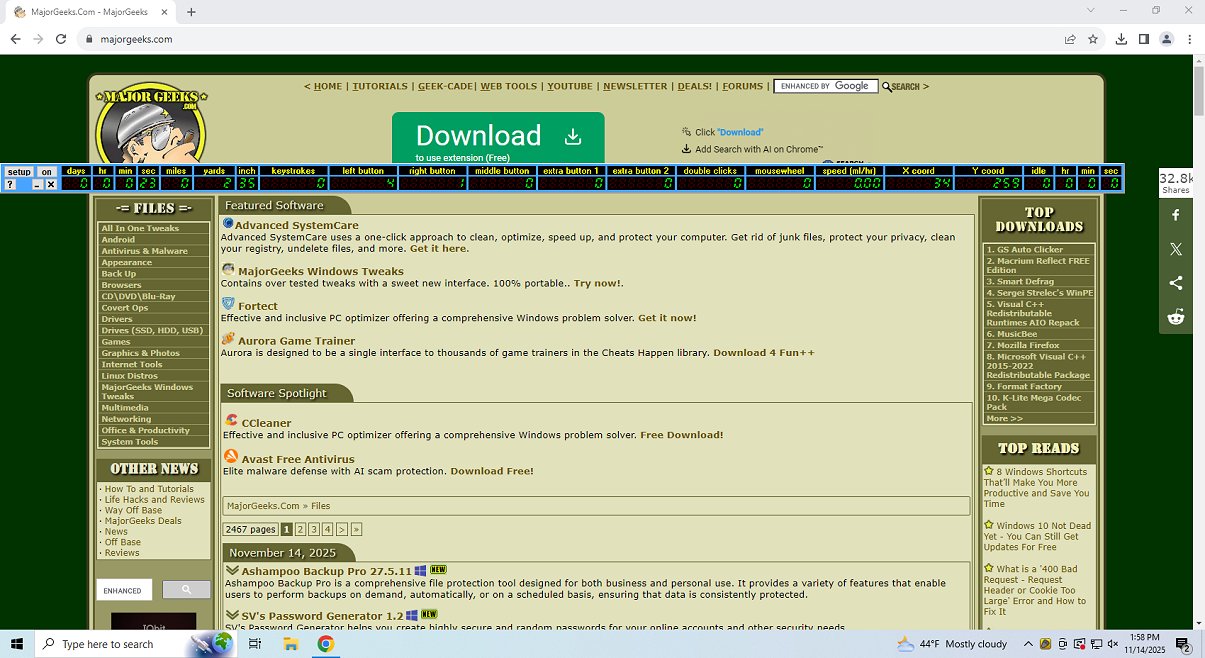Screen dimensions: 1205x658
Task: Open the HOME menu link
Action: point(328,86)
